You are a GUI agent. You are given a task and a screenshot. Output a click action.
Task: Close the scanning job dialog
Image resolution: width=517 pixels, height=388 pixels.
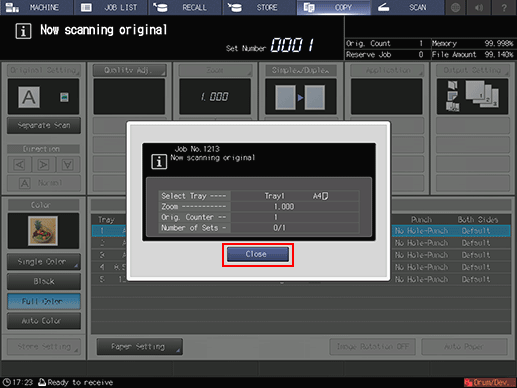click(258, 254)
